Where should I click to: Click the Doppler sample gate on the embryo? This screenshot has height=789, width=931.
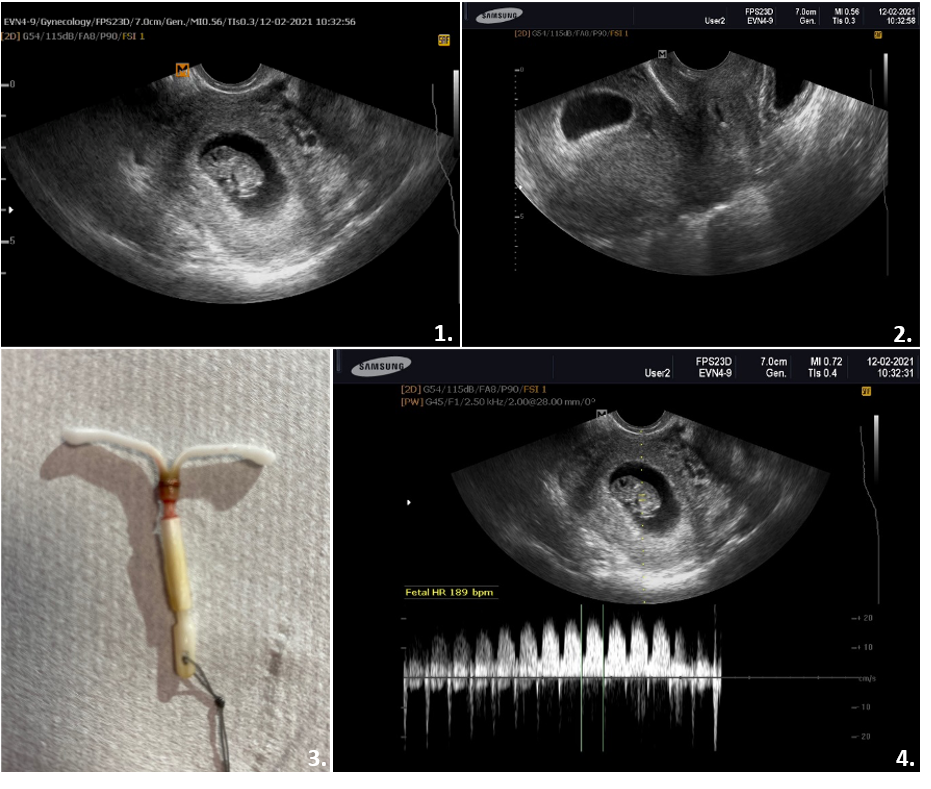pyautogui.click(x=642, y=498)
